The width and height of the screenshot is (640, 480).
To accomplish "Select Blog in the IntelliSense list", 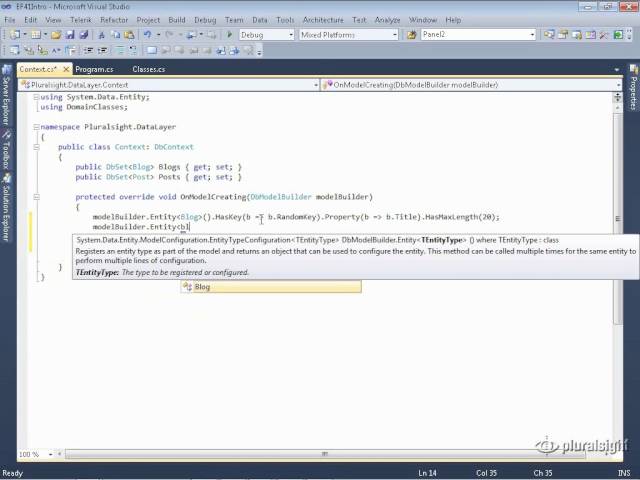I will tap(271, 287).
